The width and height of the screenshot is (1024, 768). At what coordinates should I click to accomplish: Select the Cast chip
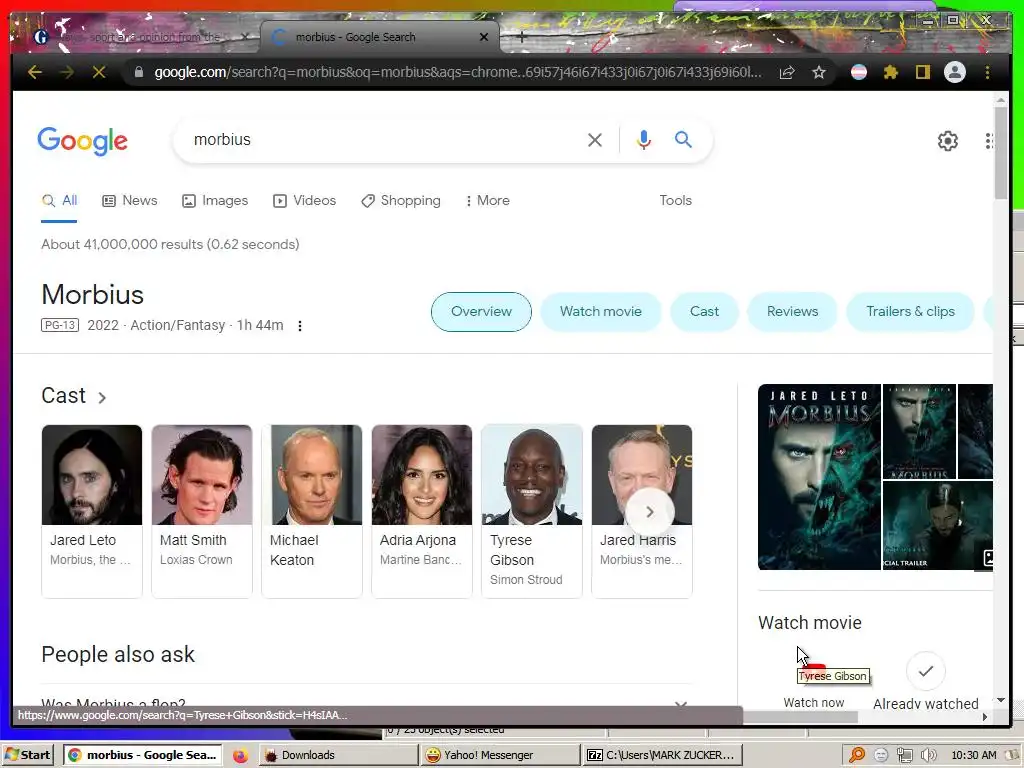click(704, 312)
